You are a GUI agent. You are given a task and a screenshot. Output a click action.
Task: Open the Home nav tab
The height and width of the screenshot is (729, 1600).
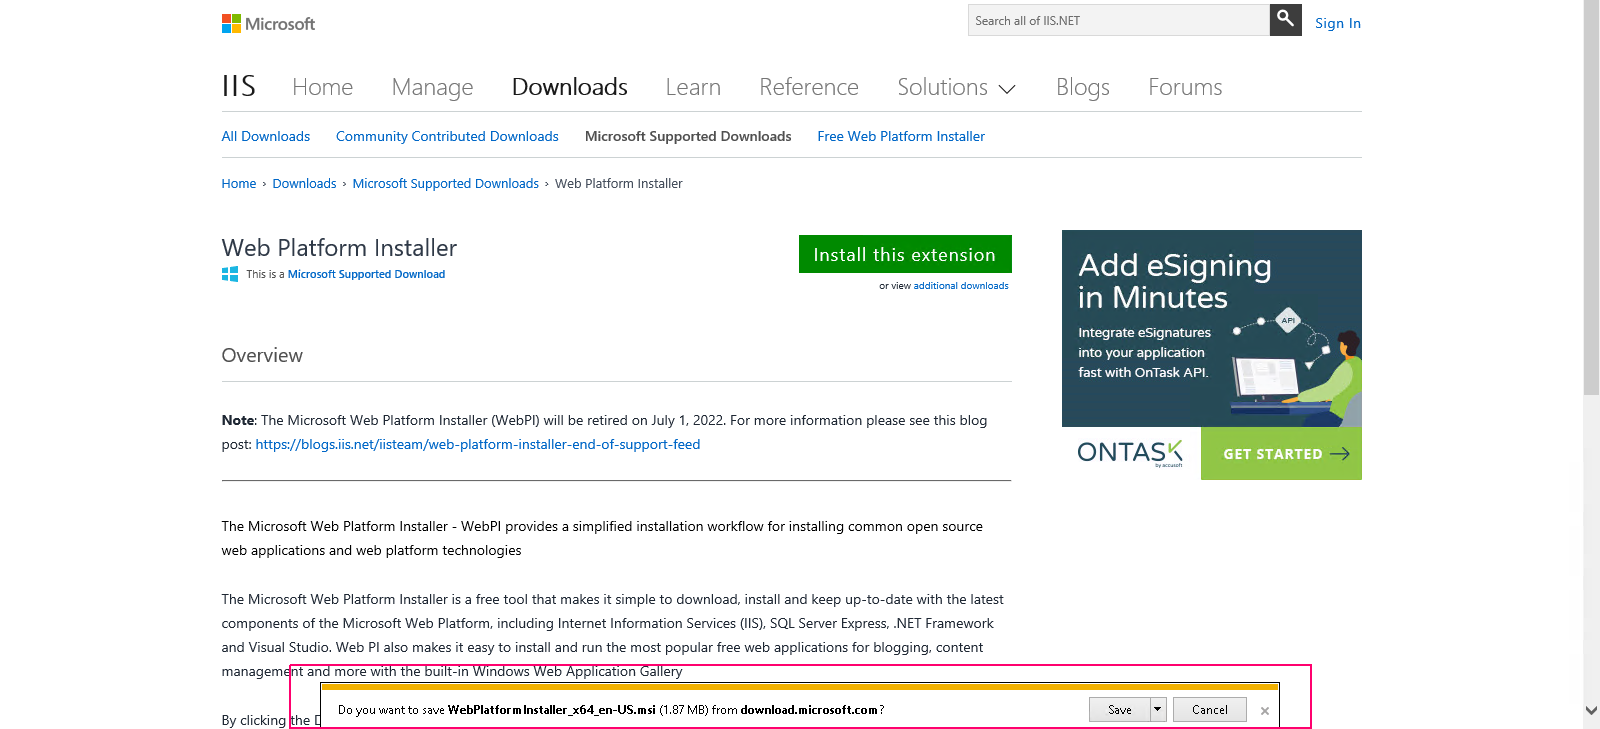click(322, 87)
